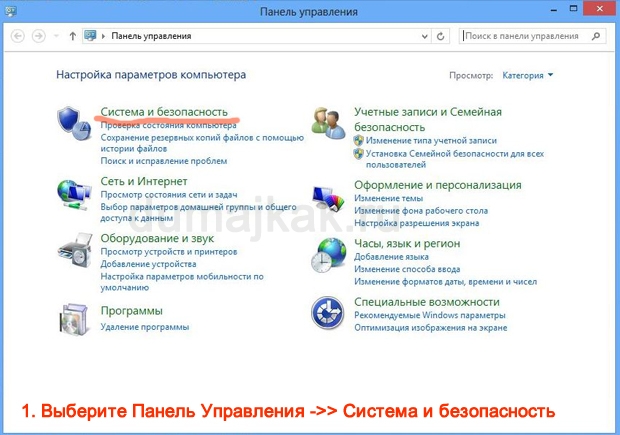Open the Programs disc box icon

point(74,320)
